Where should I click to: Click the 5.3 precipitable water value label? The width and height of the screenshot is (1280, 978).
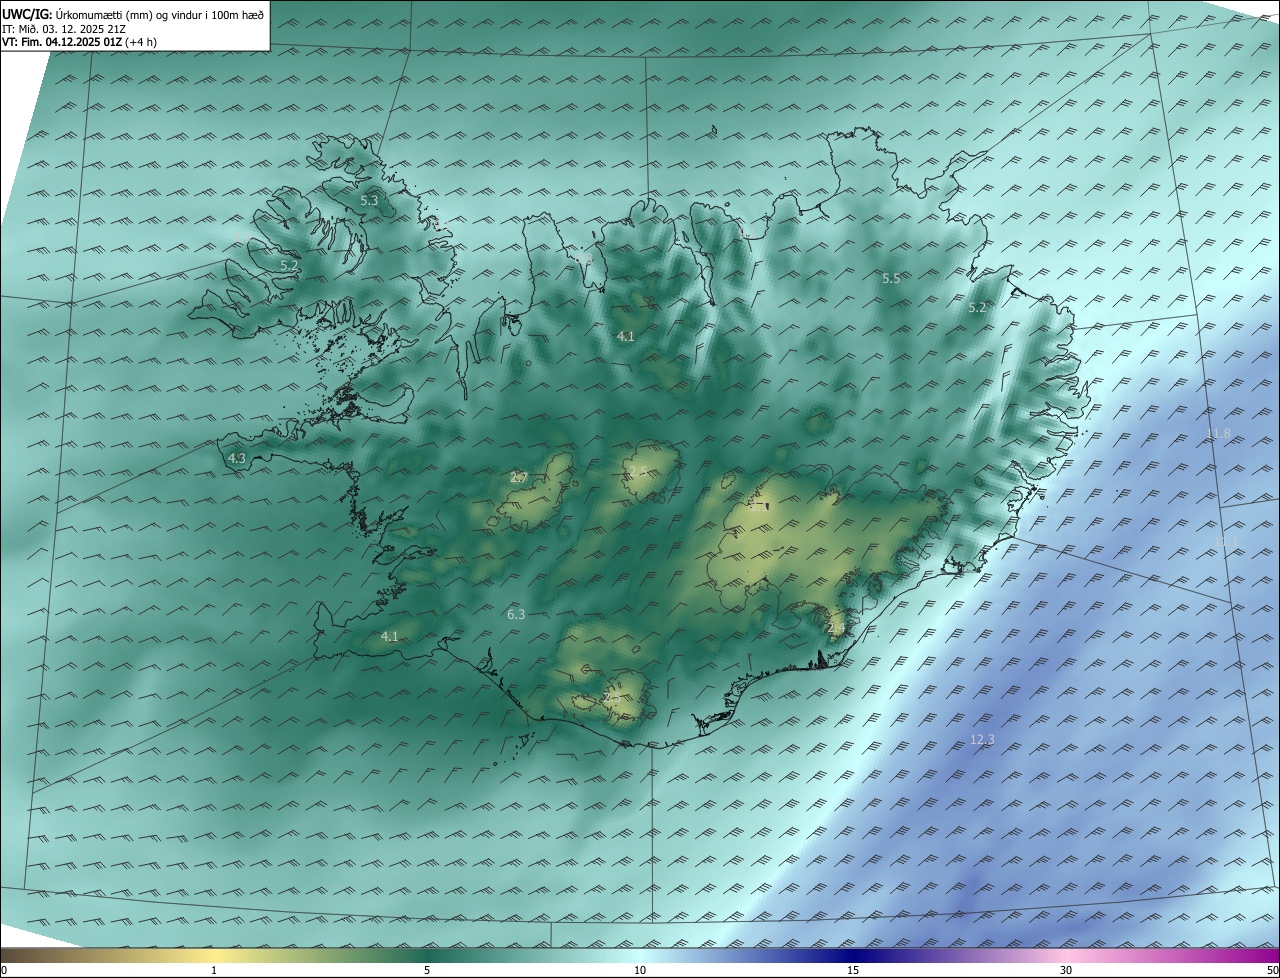pyautogui.click(x=369, y=201)
